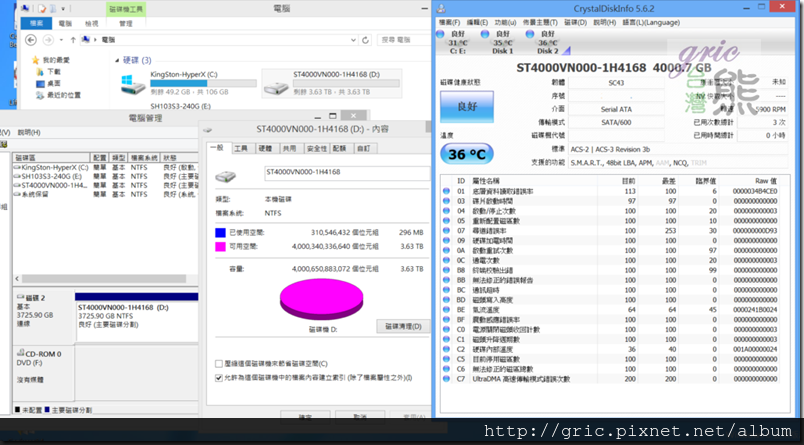Click the 我的最愛 star icon in sidebar
The width and height of the screenshot is (804, 445).
pyautogui.click(x=35, y=60)
